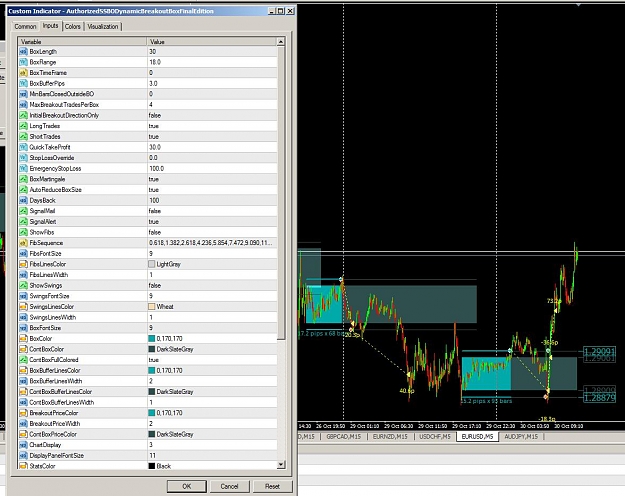Screen dimensions: 625x496
Task: Click the LightGray swatch for FibsLinesColor
Action: pyautogui.click(x=151, y=264)
